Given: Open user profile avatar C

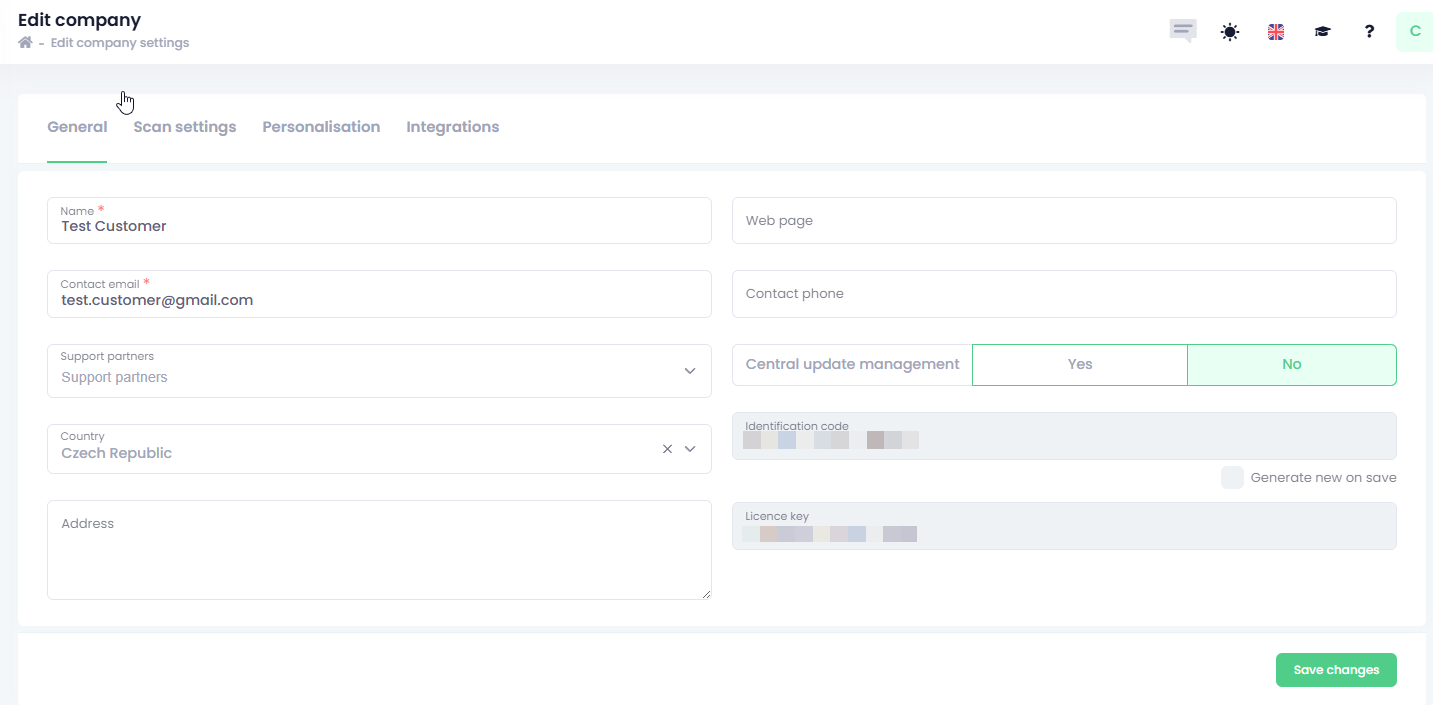Looking at the screenshot, I should (1414, 32).
